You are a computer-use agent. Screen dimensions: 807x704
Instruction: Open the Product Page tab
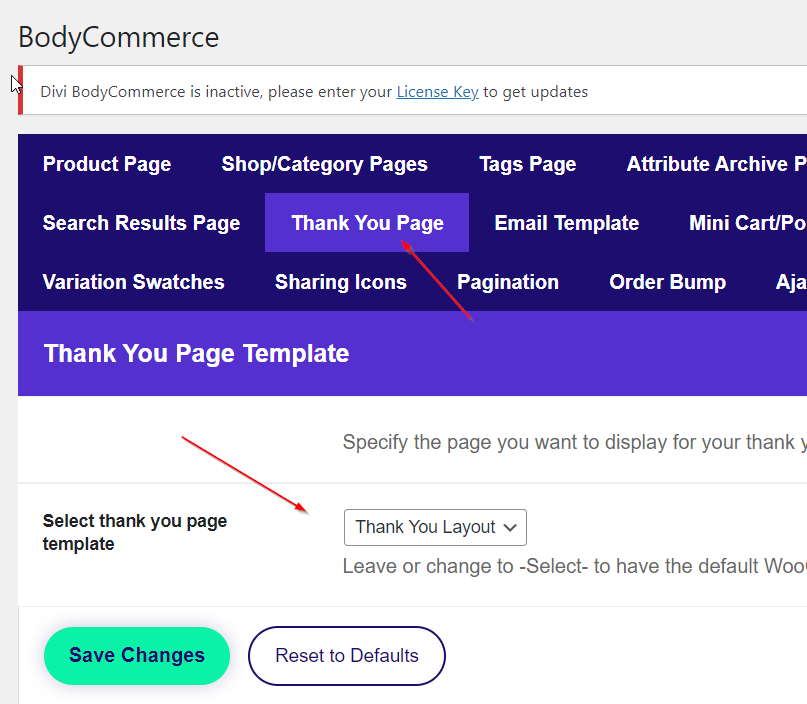(x=107, y=164)
